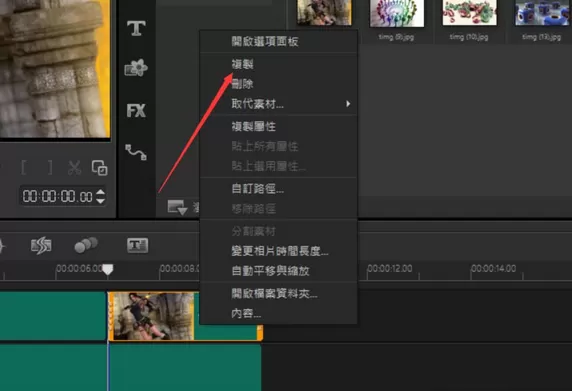This screenshot has width=572, height=391.
Task: Select the timg (13).jpg thumbnail
Action: tap(542, 12)
